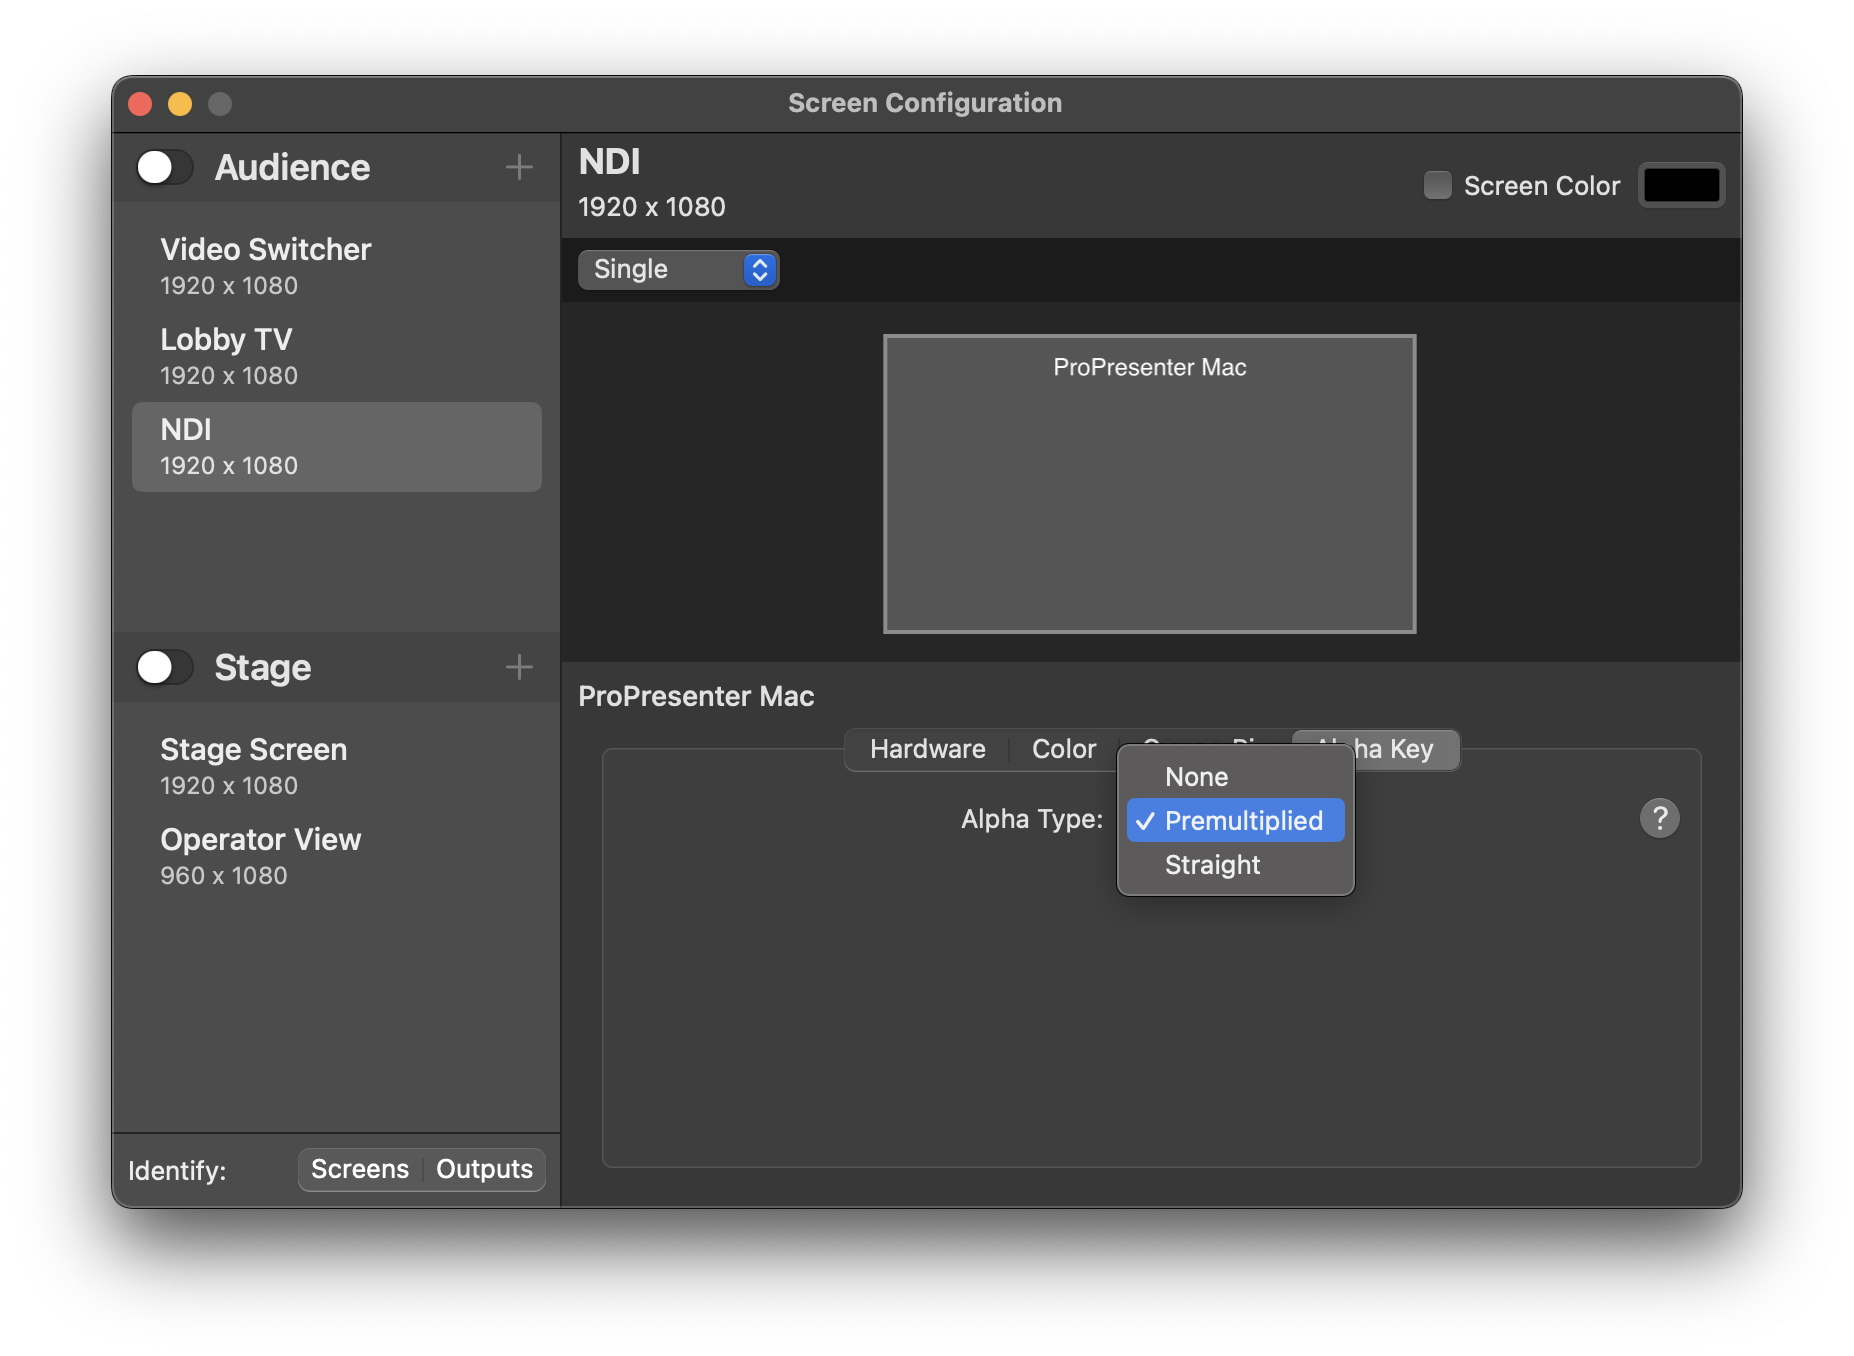Enable the Screen Color checkbox
The width and height of the screenshot is (1854, 1356).
tap(1437, 185)
